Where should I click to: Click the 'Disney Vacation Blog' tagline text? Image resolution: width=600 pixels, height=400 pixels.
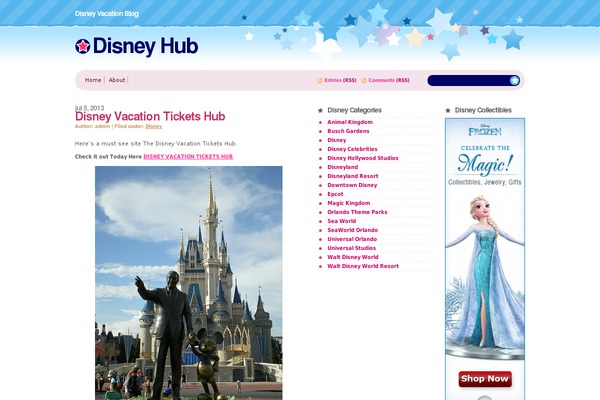(x=107, y=14)
